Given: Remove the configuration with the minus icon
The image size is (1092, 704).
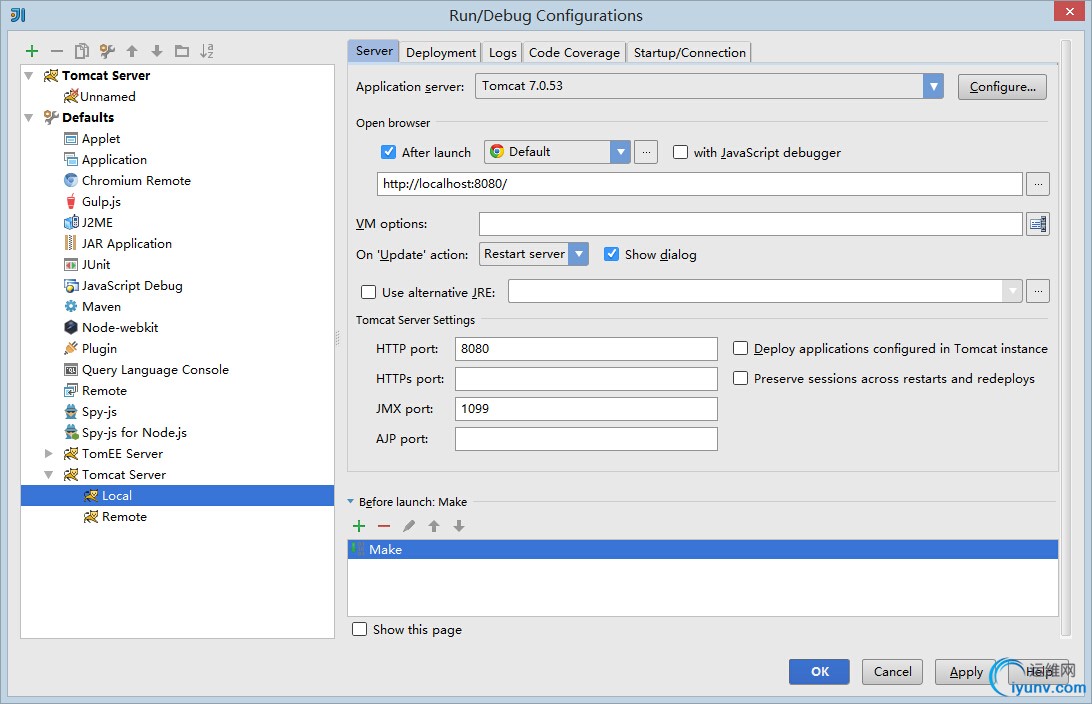Looking at the screenshot, I should [x=57, y=51].
